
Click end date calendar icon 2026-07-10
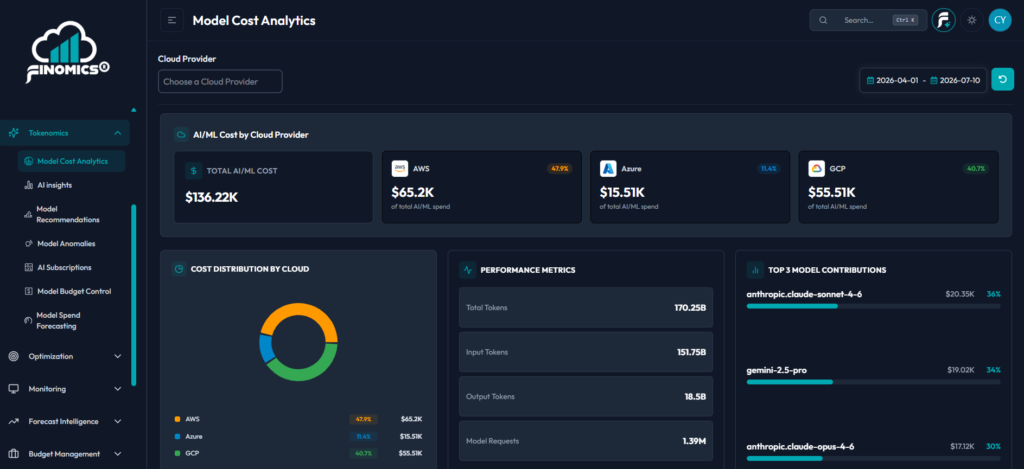(934, 80)
